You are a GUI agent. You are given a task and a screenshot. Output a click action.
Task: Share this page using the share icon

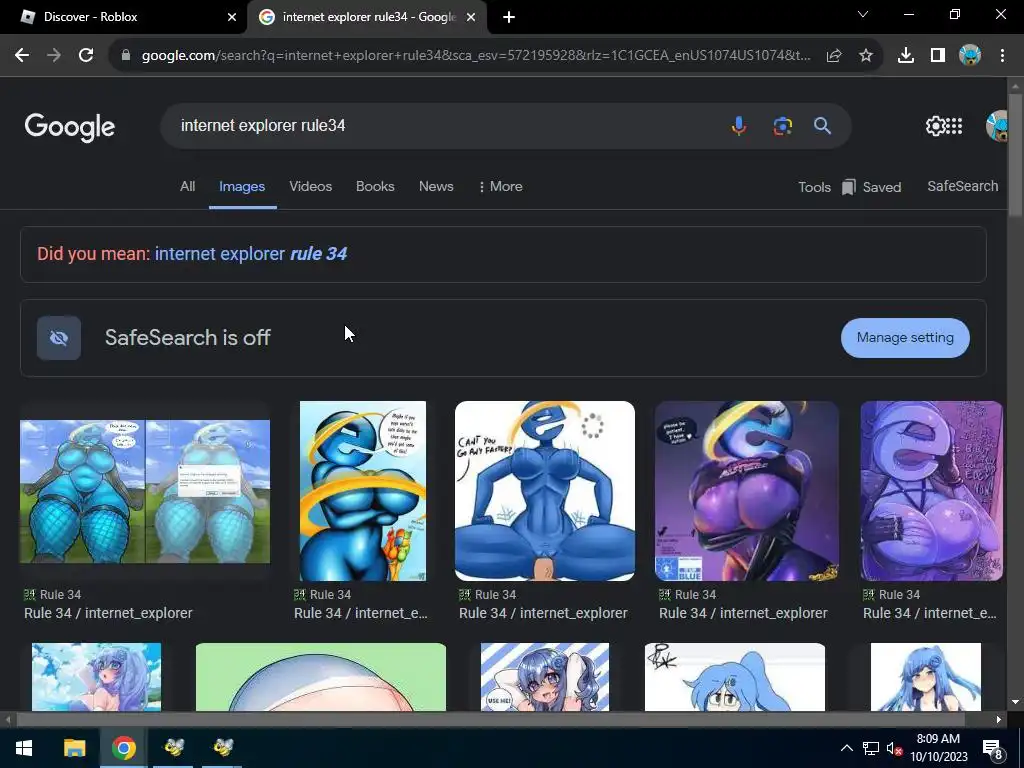(834, 56)
